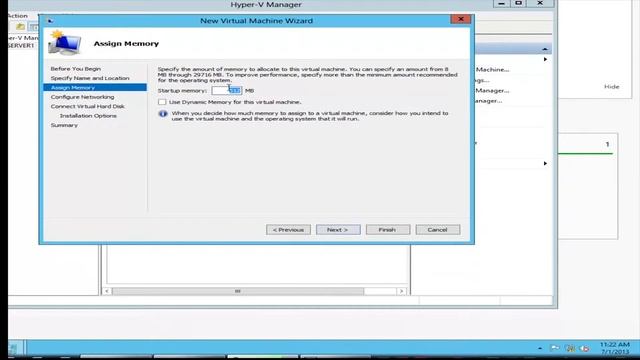Screen dimensions: 640x360
Task: Collapse the Actions pane section header
Action: [545, 49]
